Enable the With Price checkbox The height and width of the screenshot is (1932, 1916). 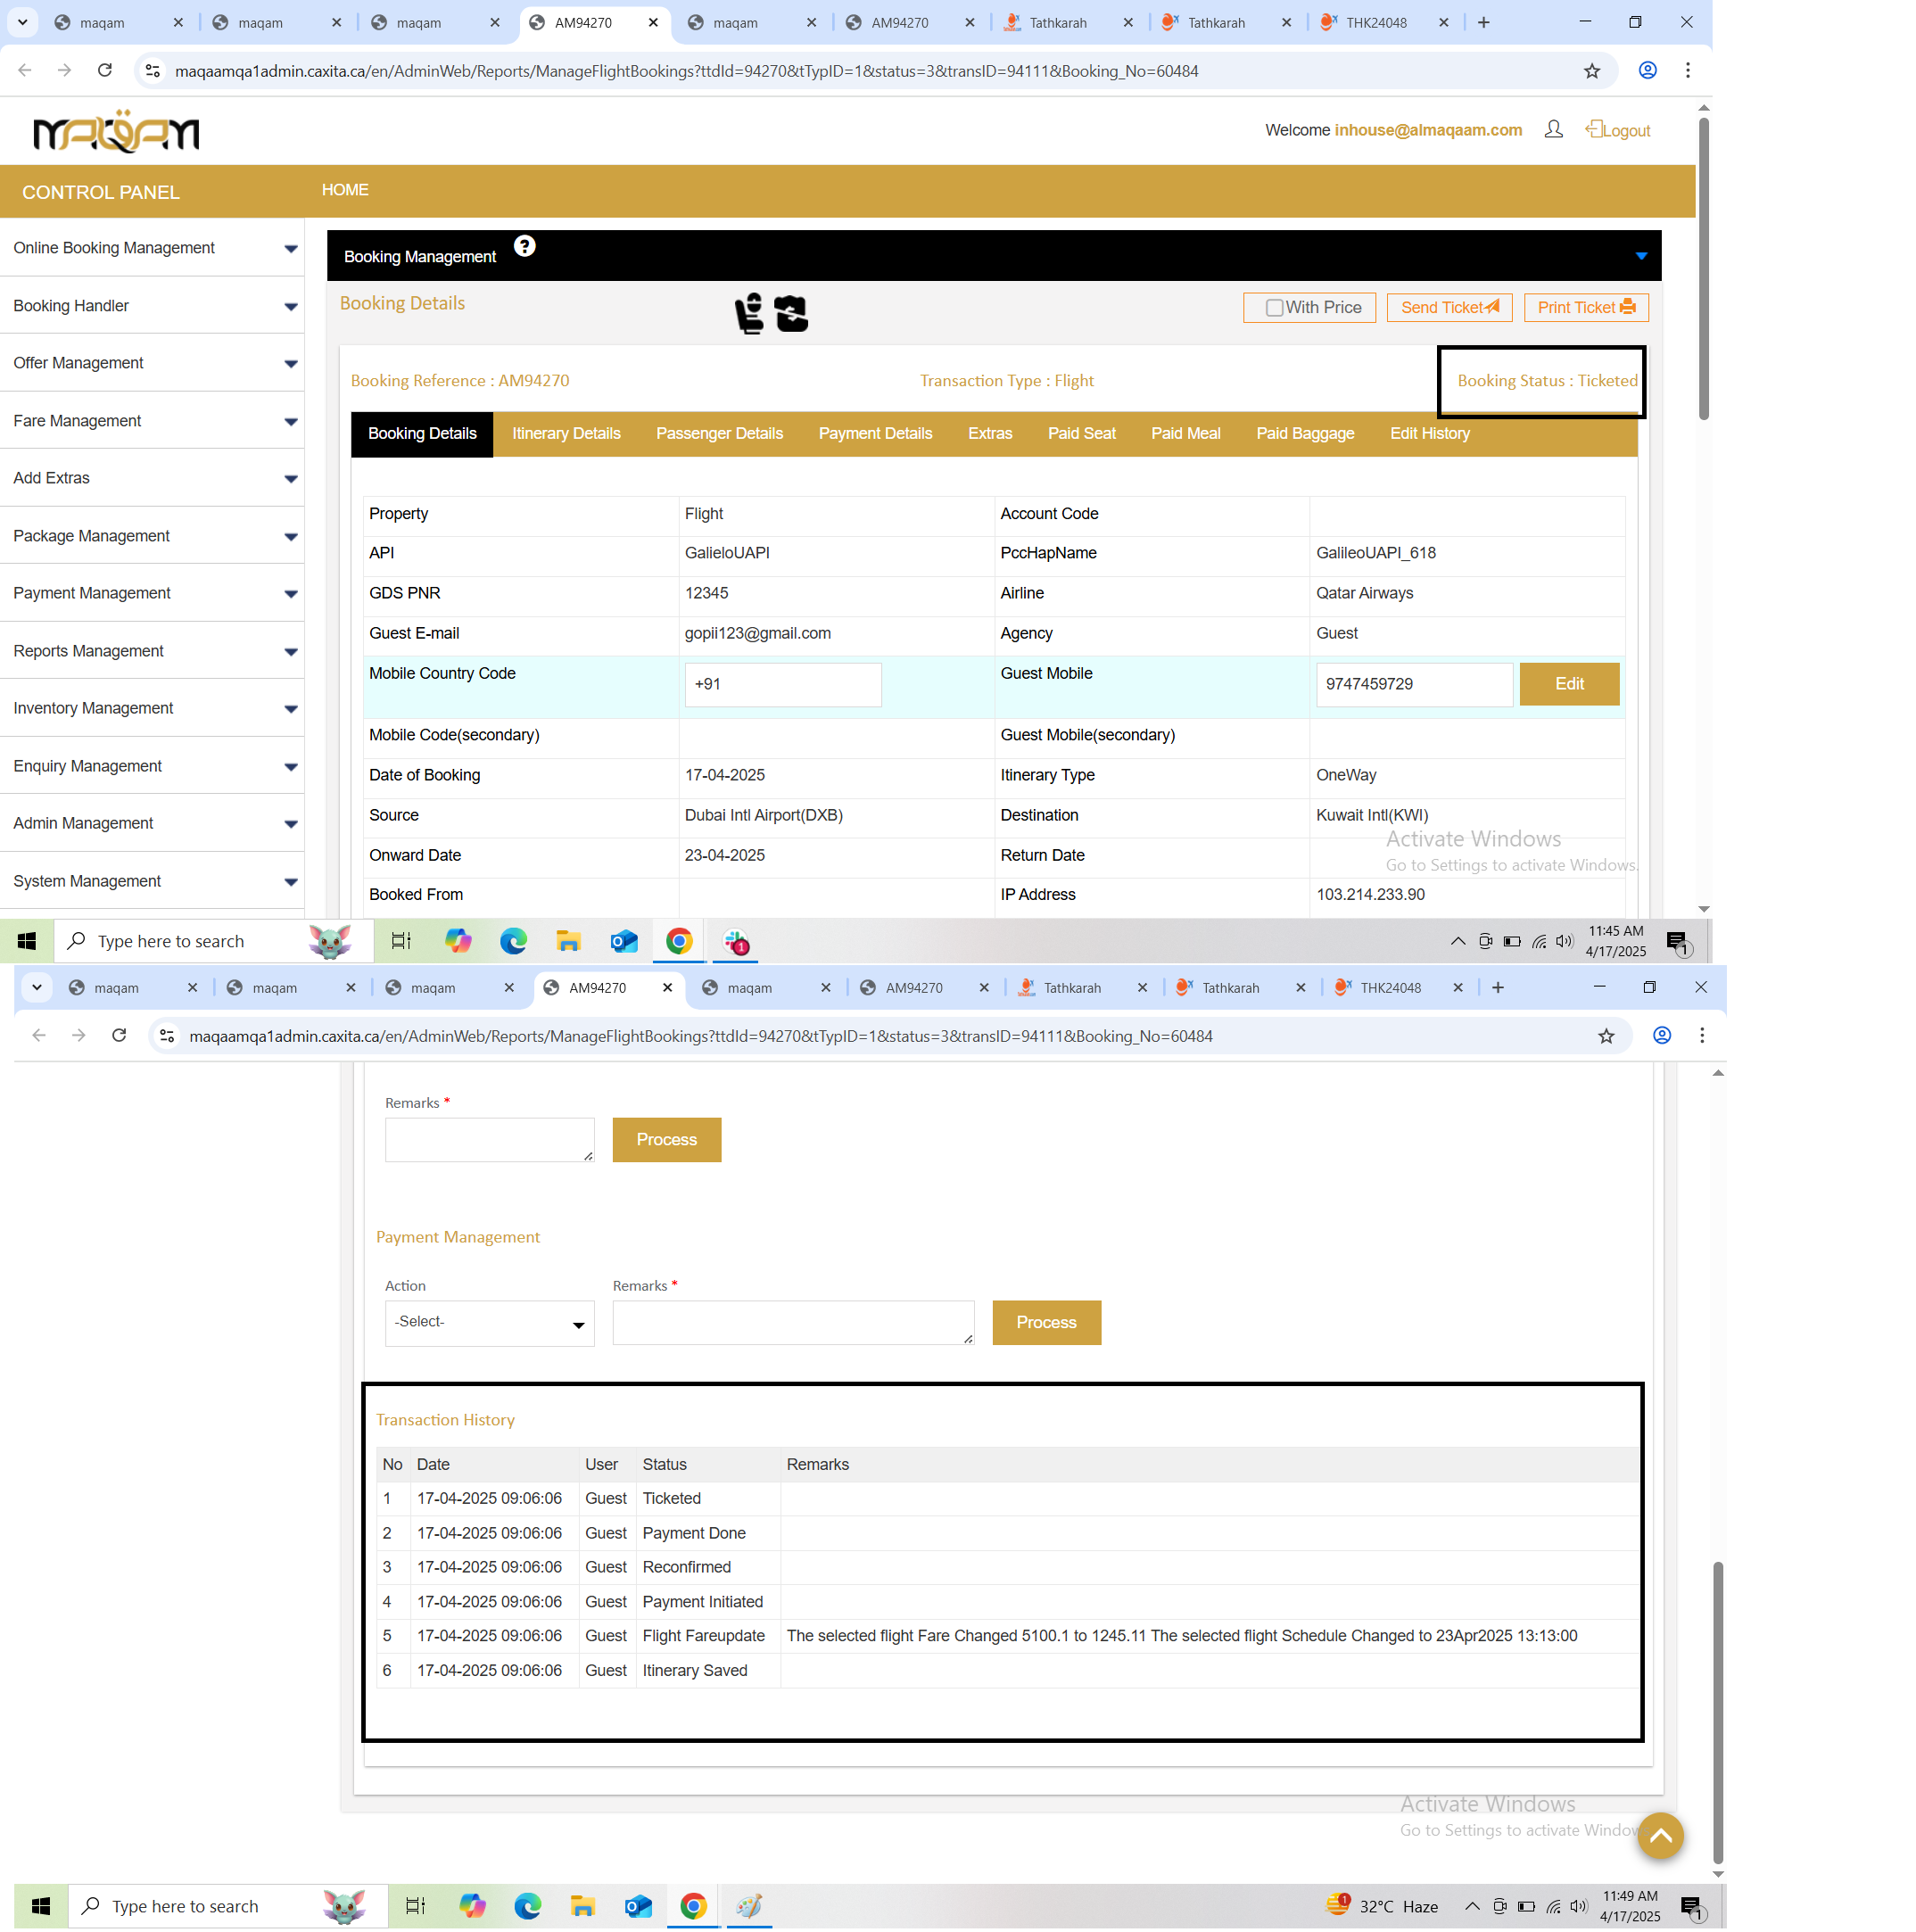(x=1274, y=308)
